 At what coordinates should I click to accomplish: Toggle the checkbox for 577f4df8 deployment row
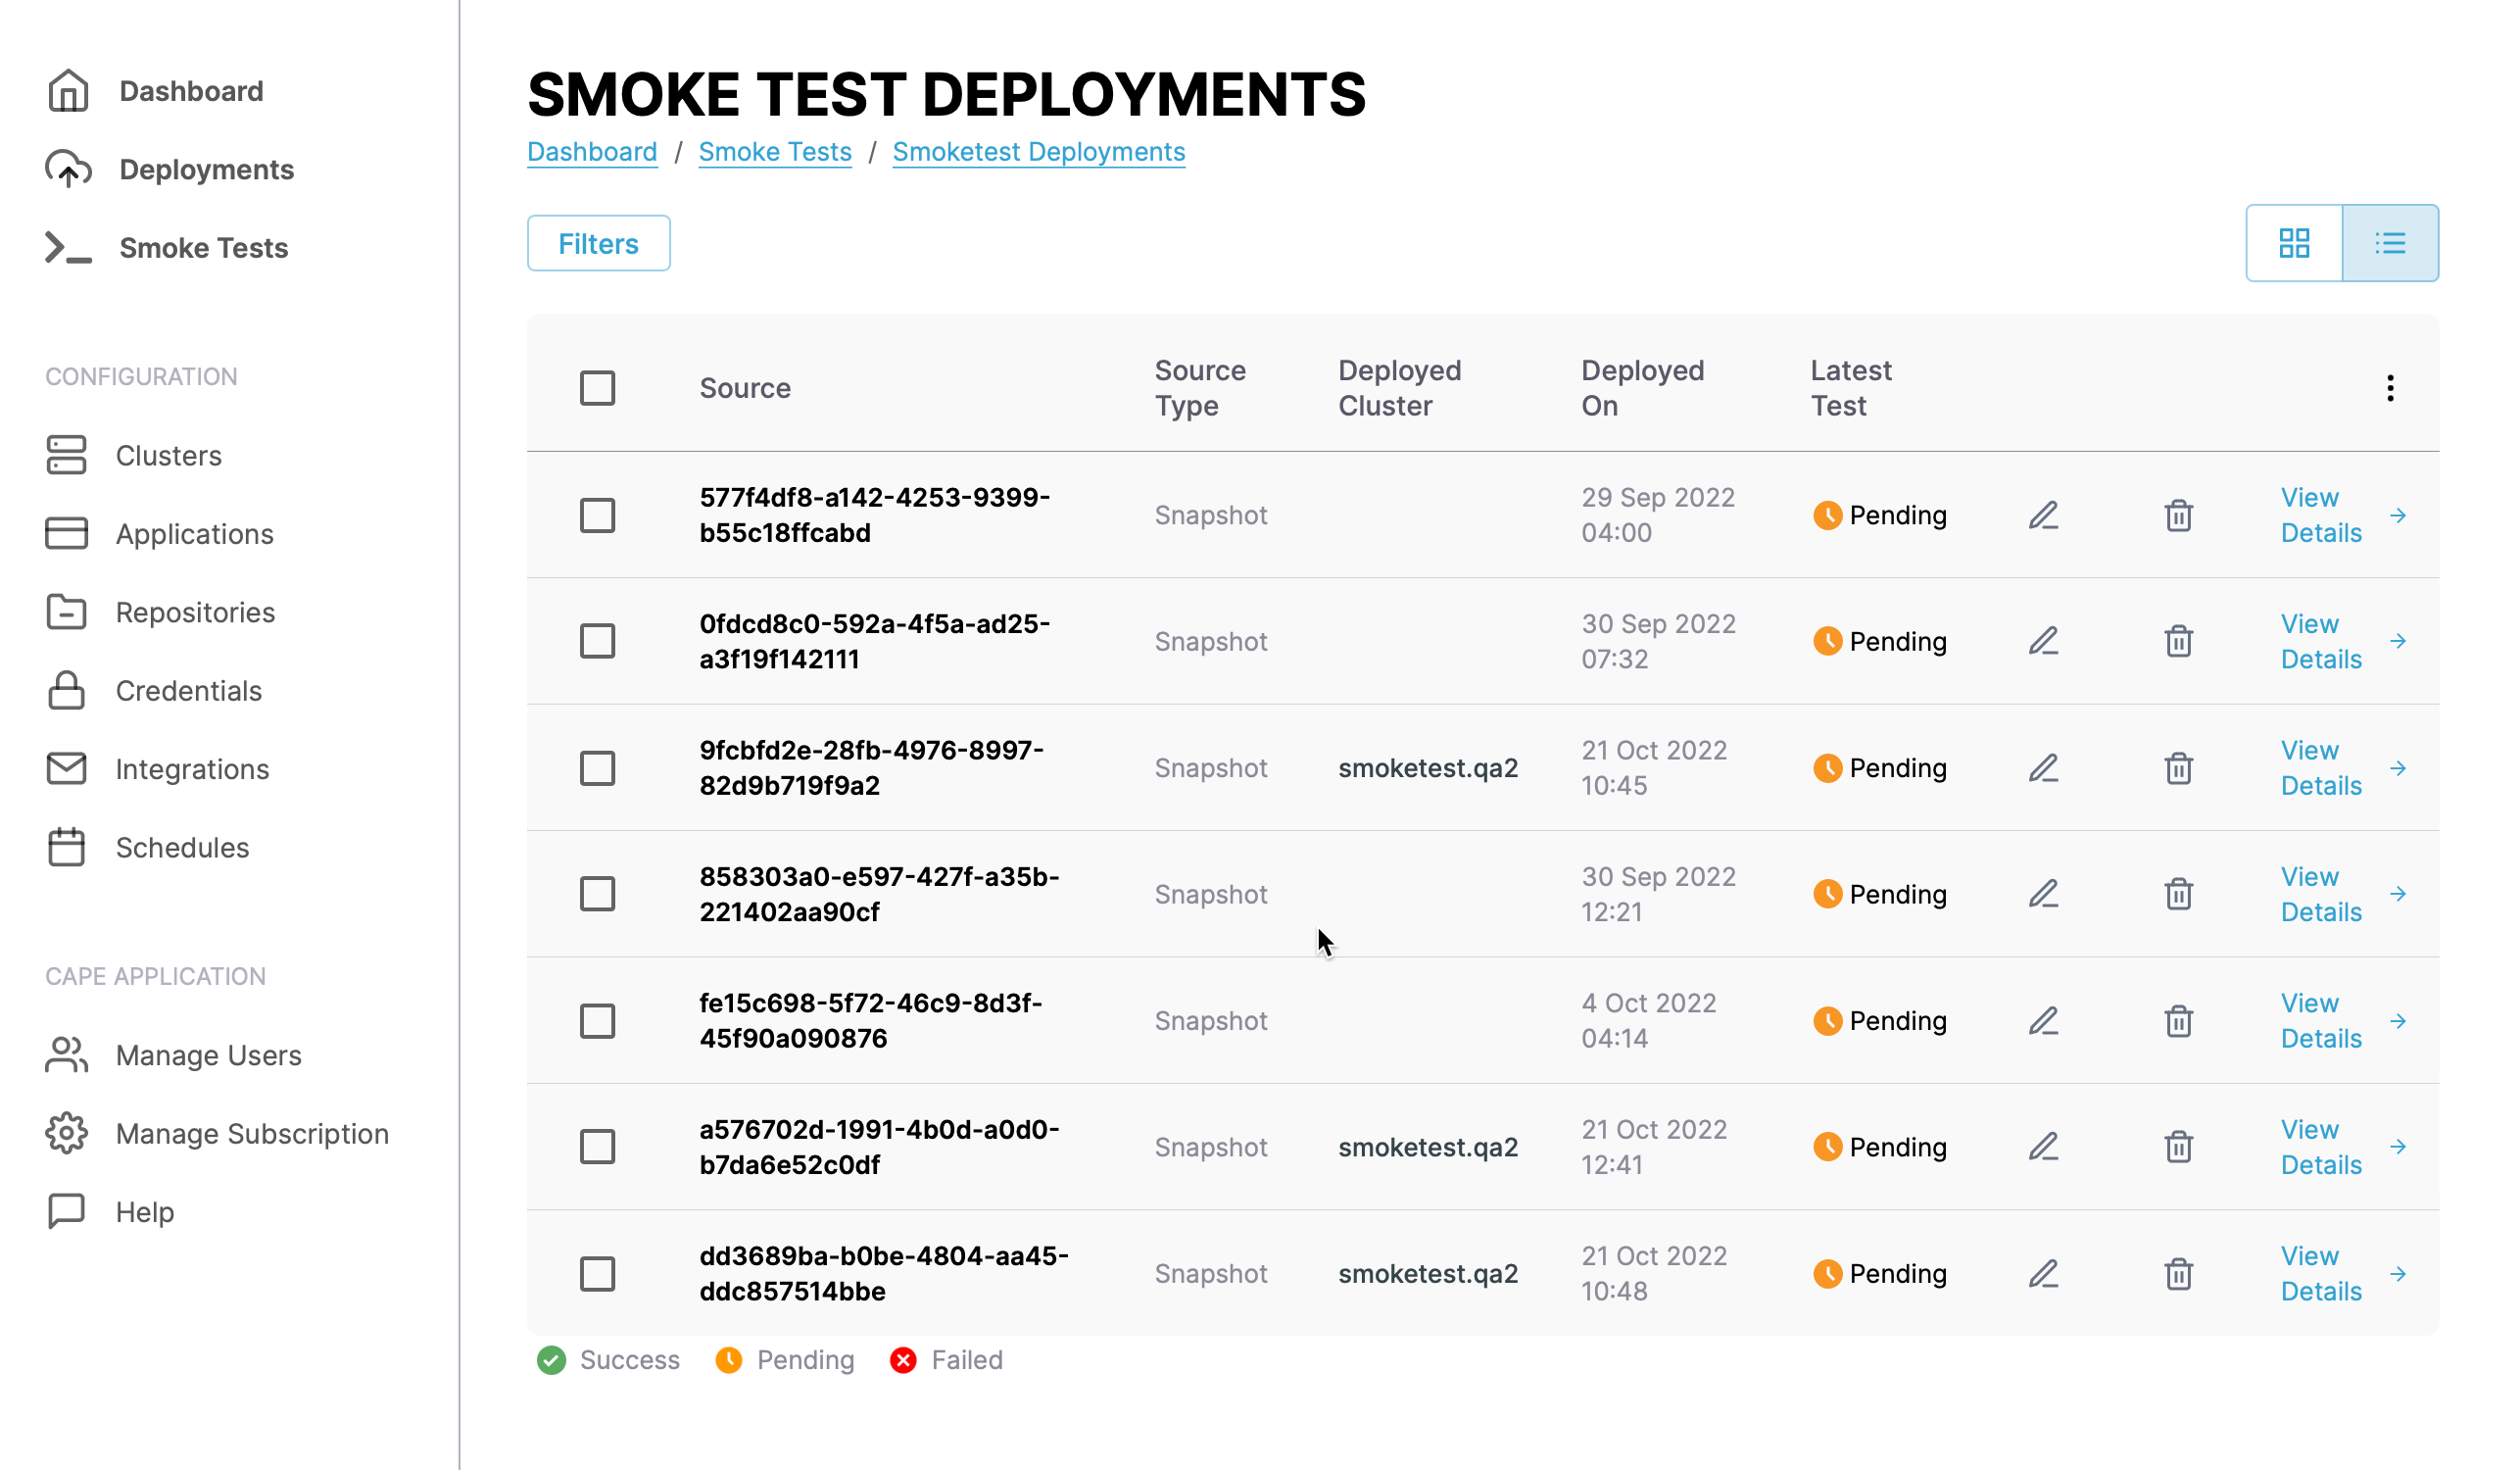598,514
